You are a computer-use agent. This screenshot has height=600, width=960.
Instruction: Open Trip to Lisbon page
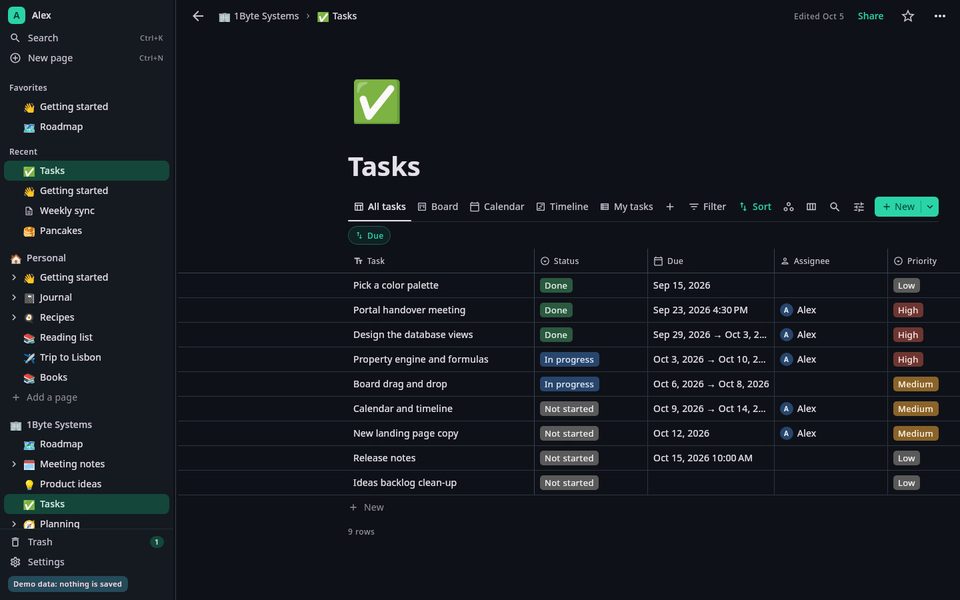point(86,358)
